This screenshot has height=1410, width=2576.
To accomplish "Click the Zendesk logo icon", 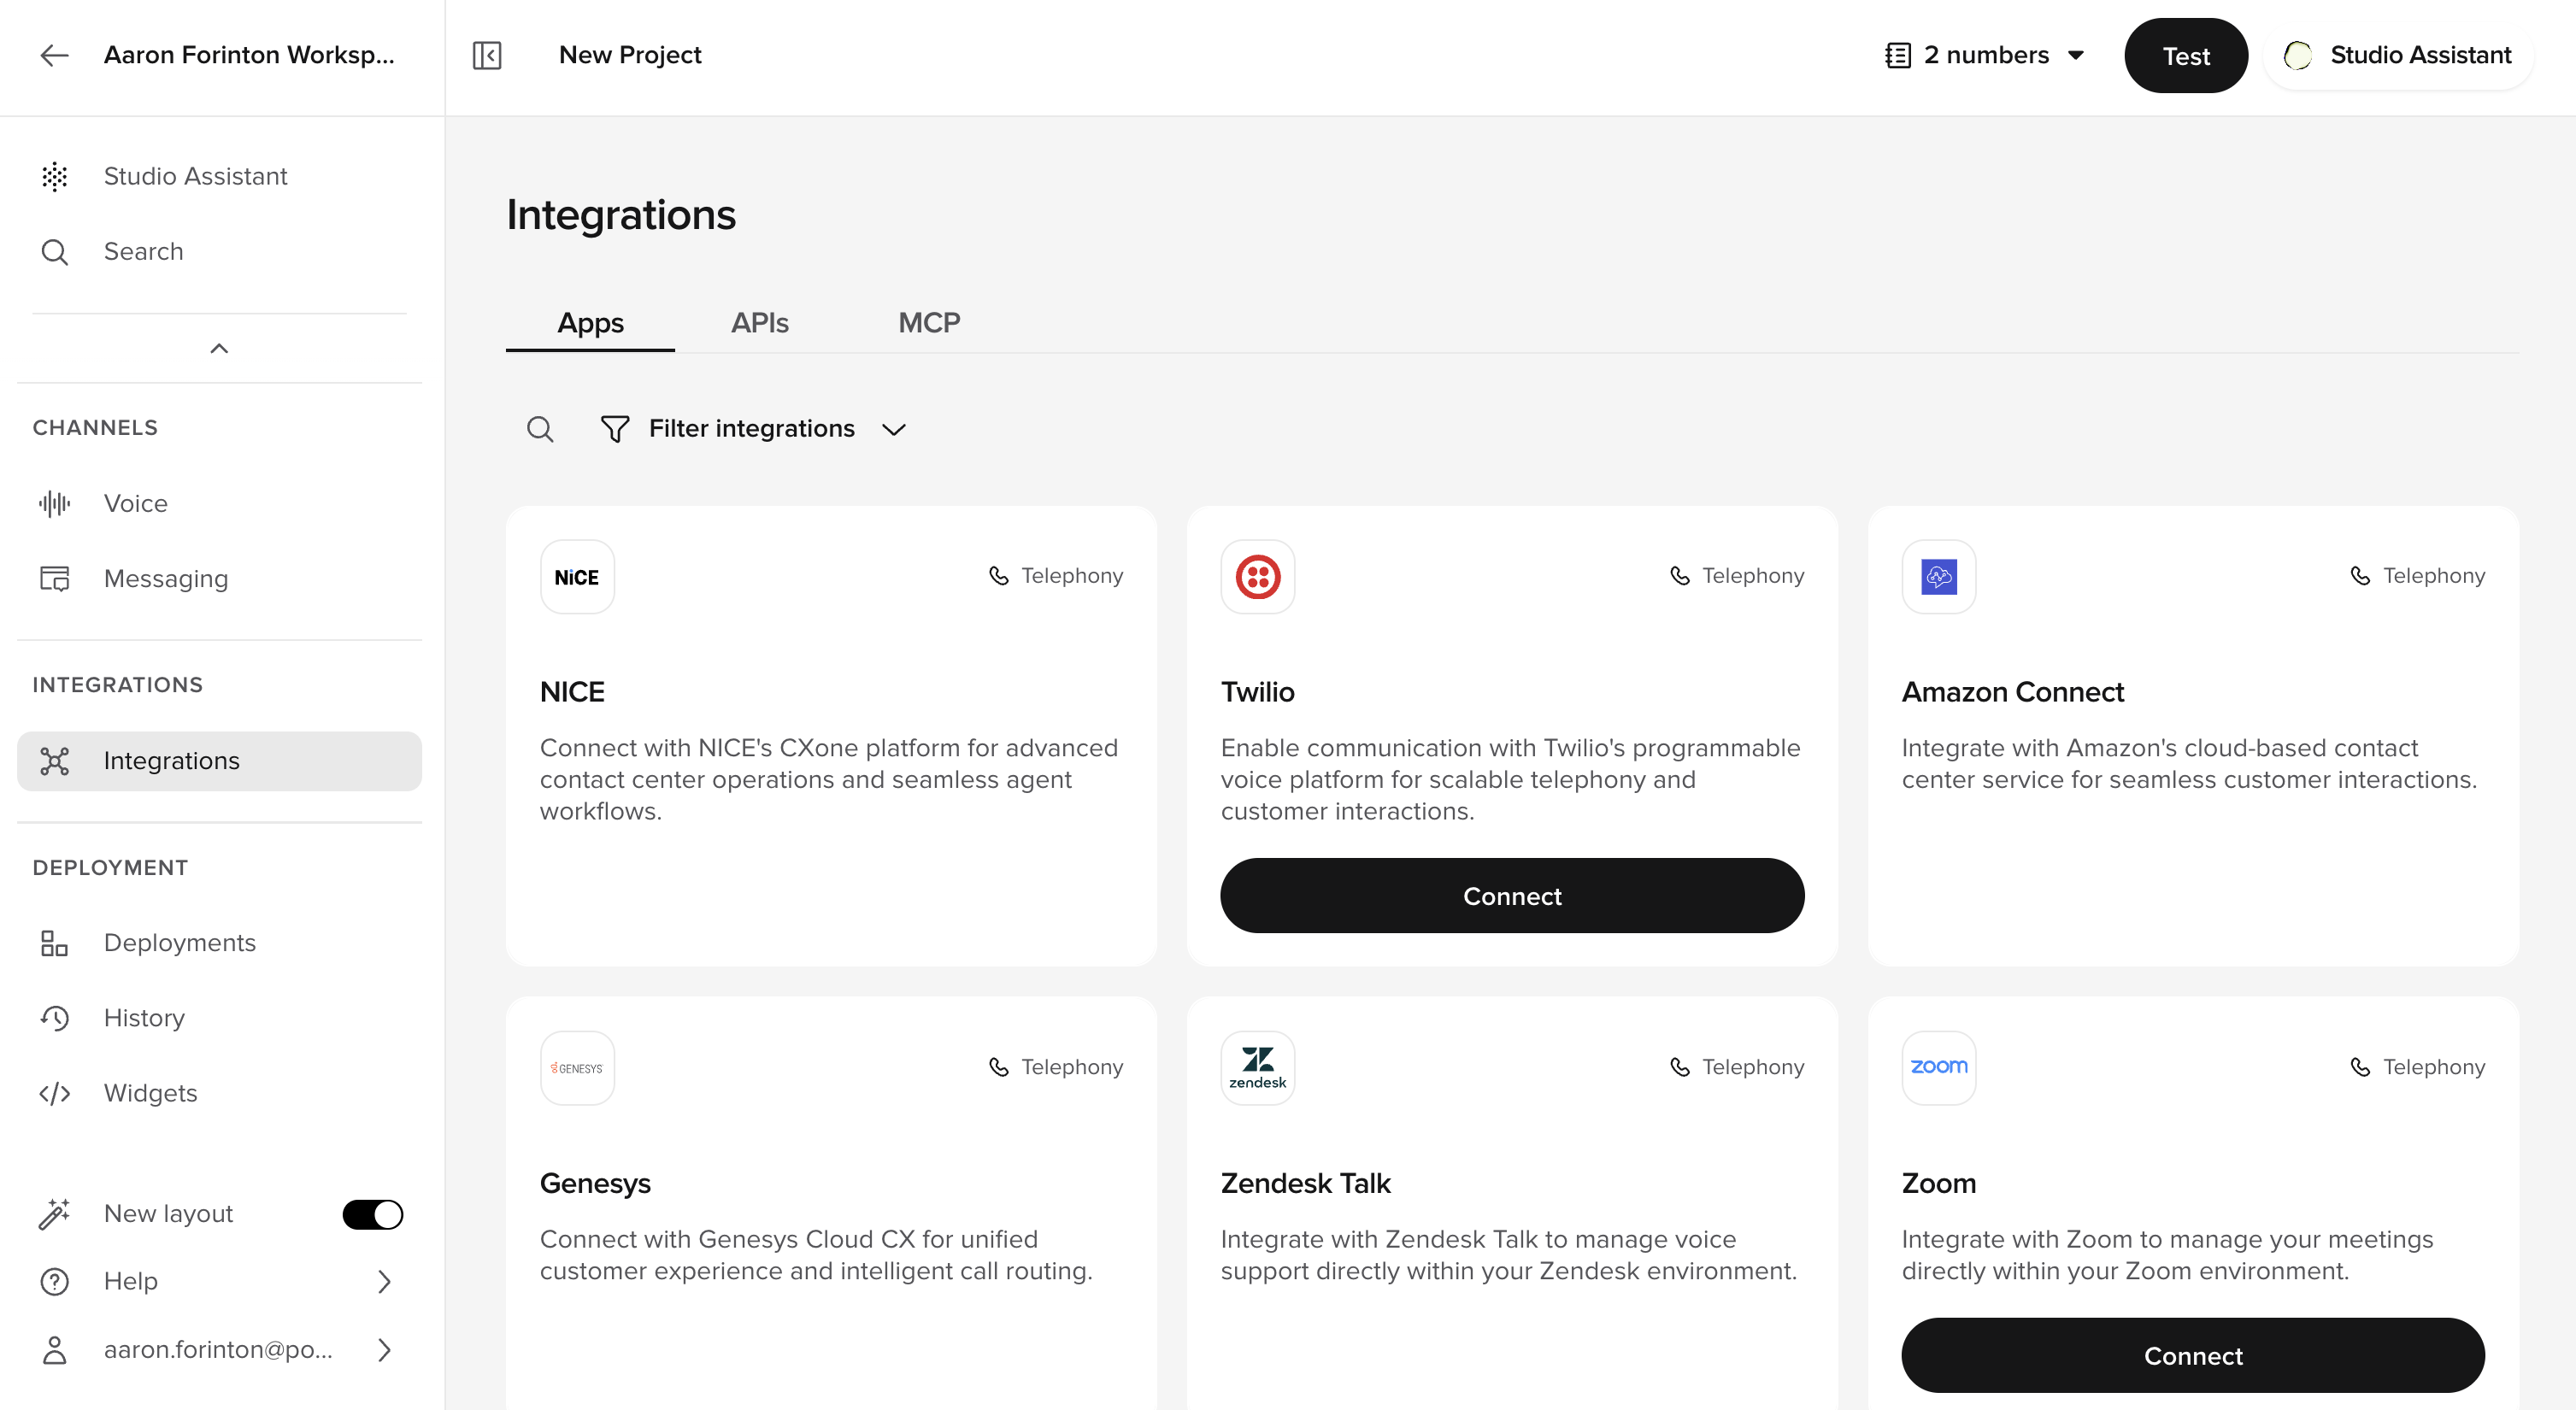I will pos(1258,1068).
